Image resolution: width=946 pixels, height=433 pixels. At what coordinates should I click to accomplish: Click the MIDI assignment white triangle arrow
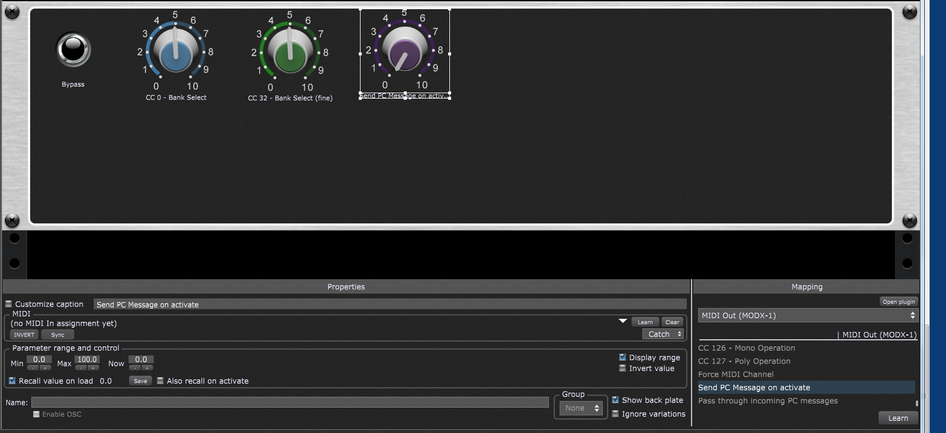tap(623, 321)
